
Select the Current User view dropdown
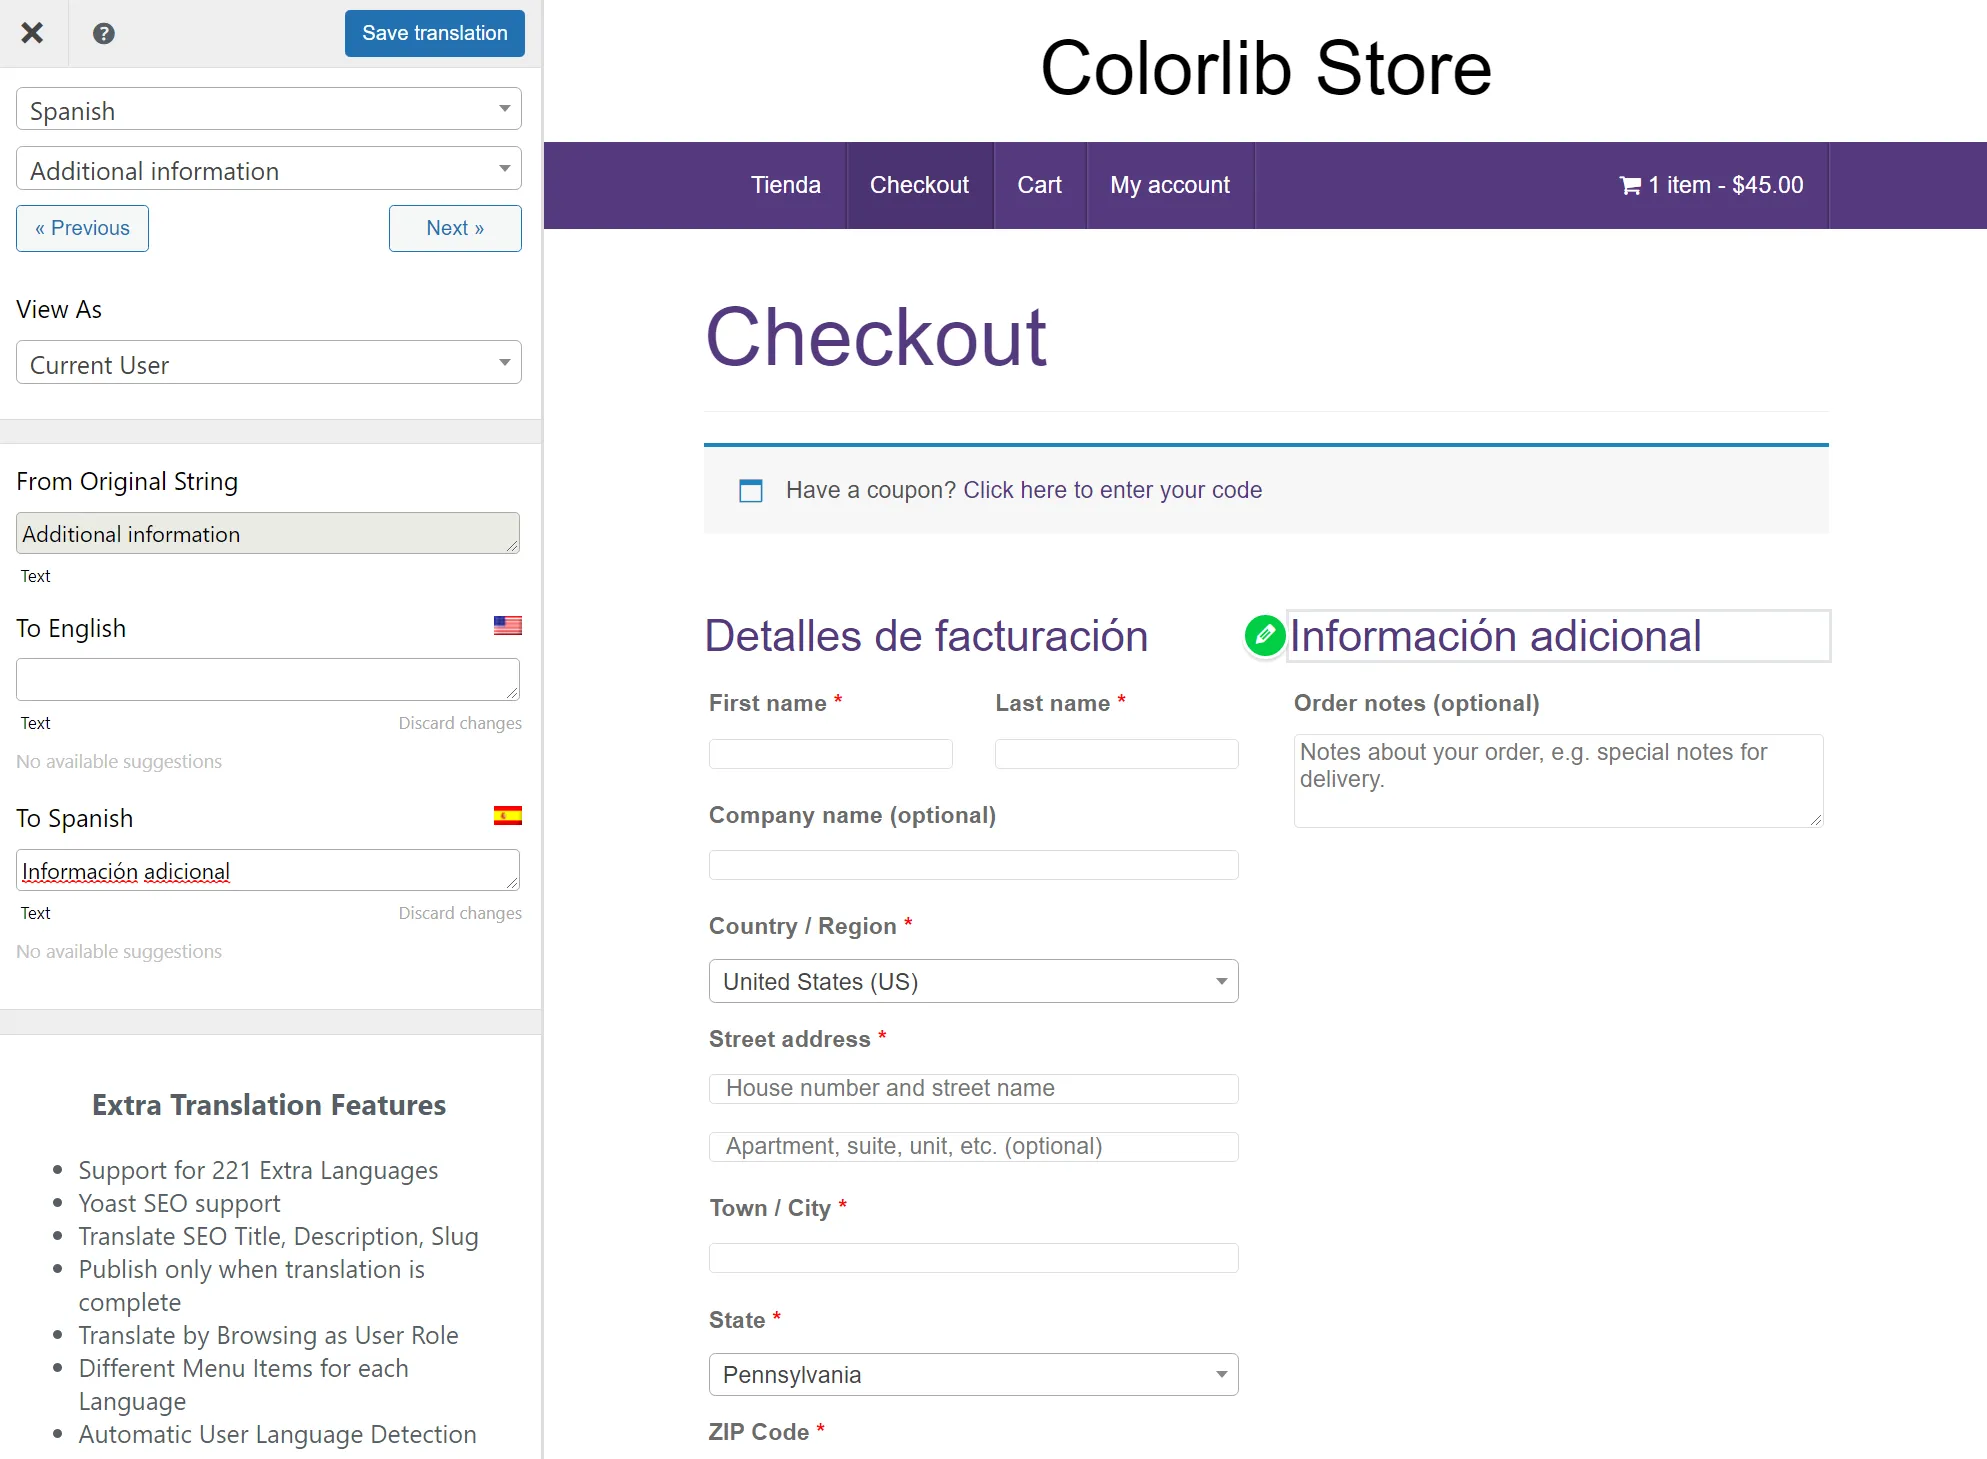pos(267,364)
